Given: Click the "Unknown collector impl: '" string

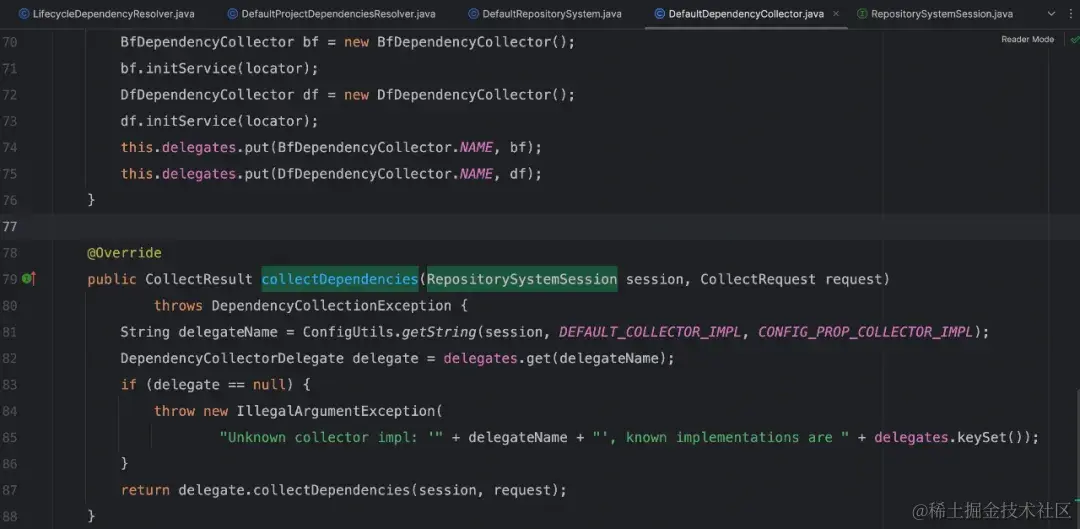Looking at the screenshot, I should pos(331,437).
